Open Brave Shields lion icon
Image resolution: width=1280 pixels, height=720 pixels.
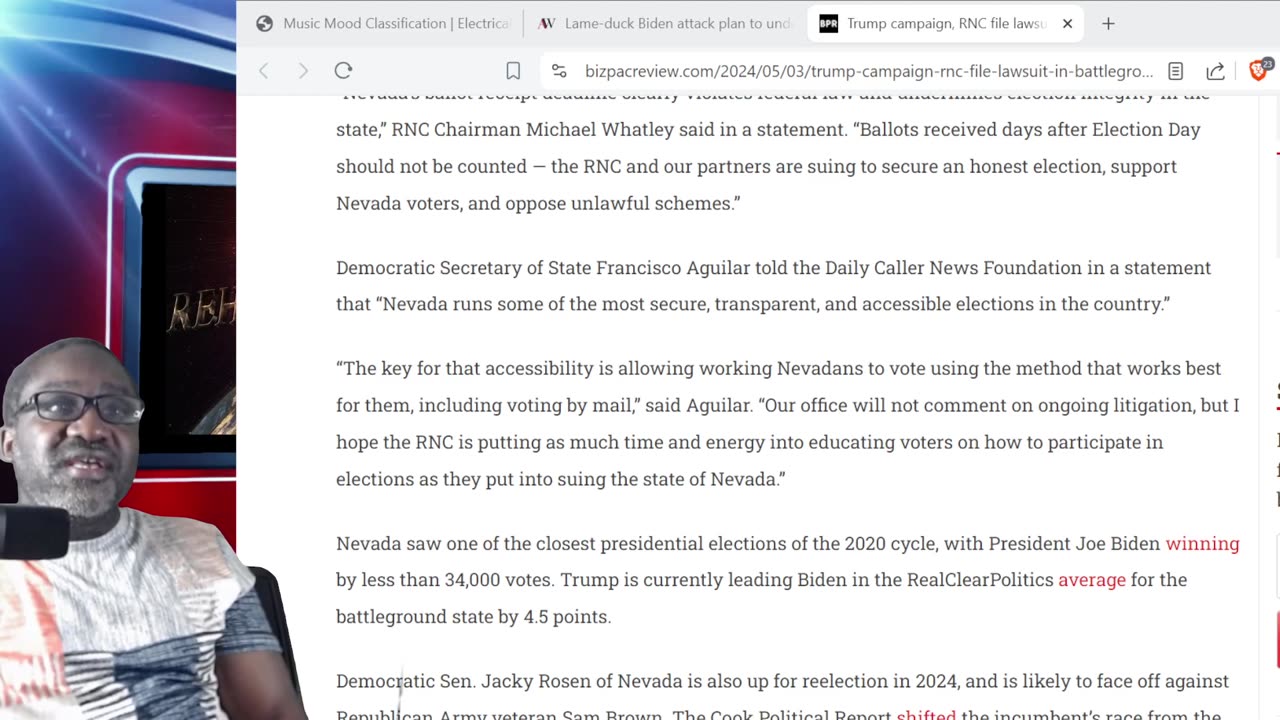point(1260,70)
